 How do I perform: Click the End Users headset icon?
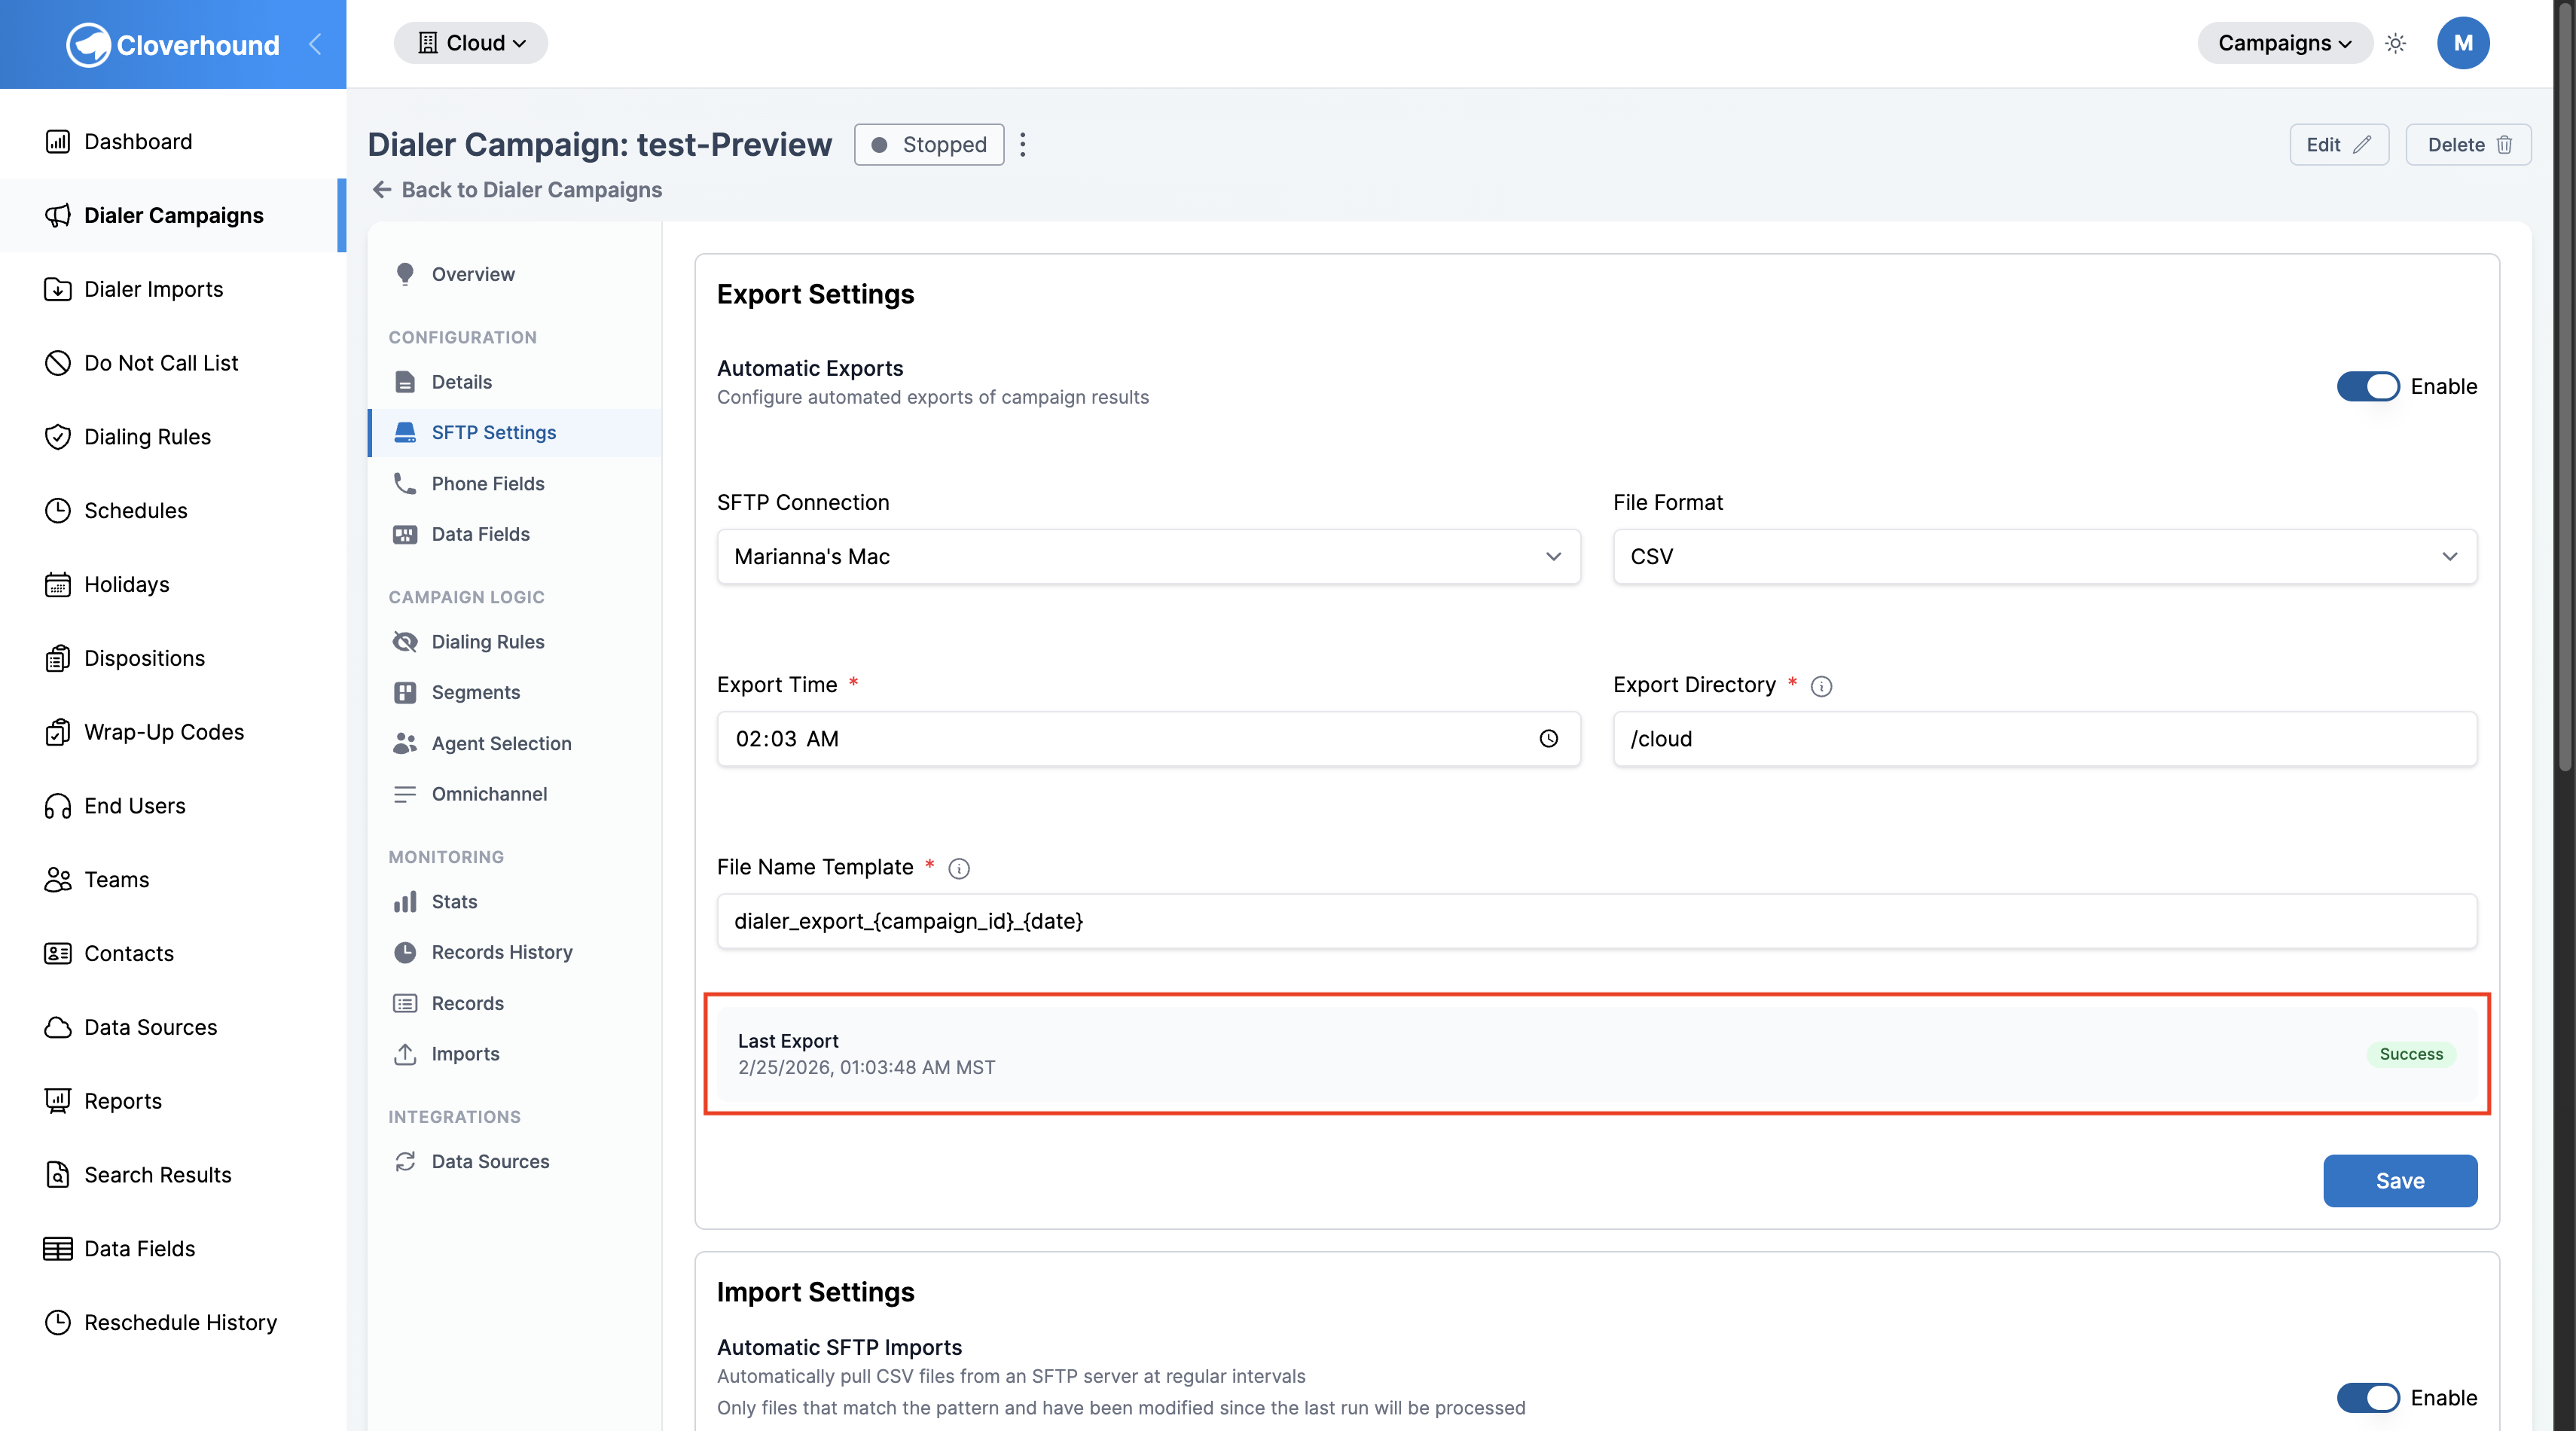click(58, 806)
